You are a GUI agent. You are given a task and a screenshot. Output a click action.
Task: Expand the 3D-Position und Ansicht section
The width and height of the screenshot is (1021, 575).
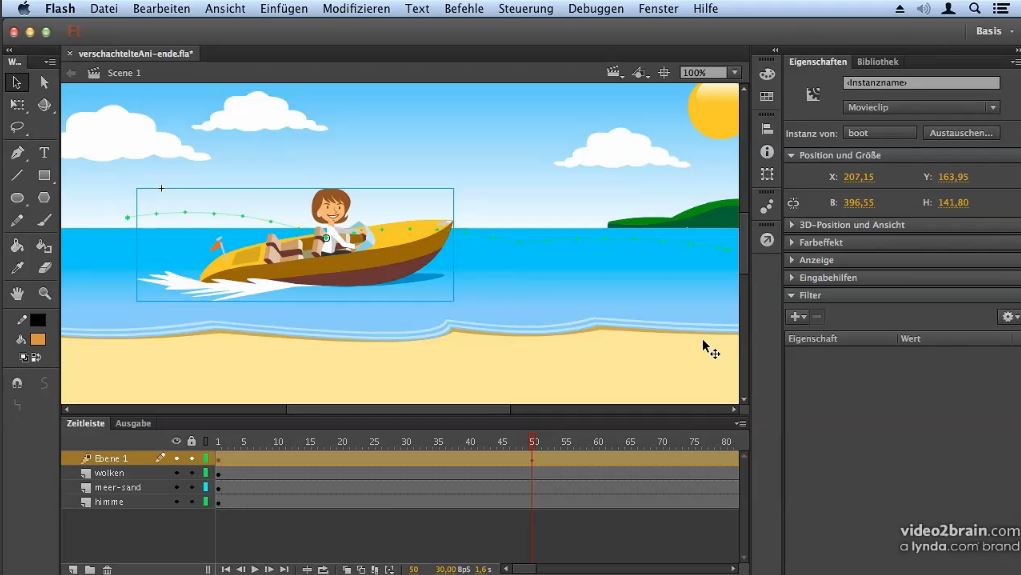coord(791,225)
